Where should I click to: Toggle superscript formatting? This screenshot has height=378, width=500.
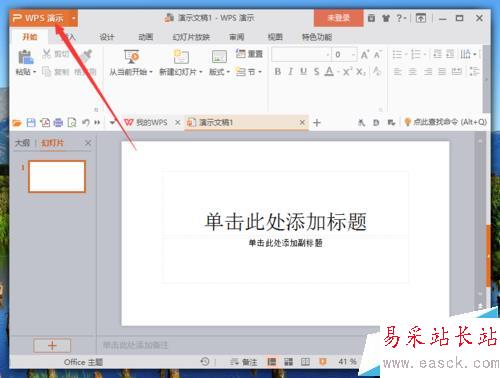pyautogui.click(x=347, y=71)
